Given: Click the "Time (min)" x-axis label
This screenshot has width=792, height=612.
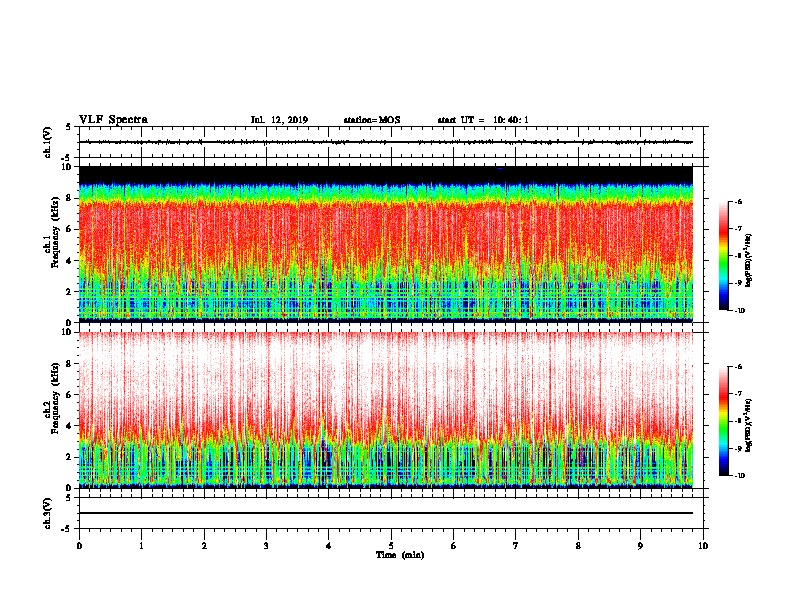Looking at the screenshot, I should 400,555.
